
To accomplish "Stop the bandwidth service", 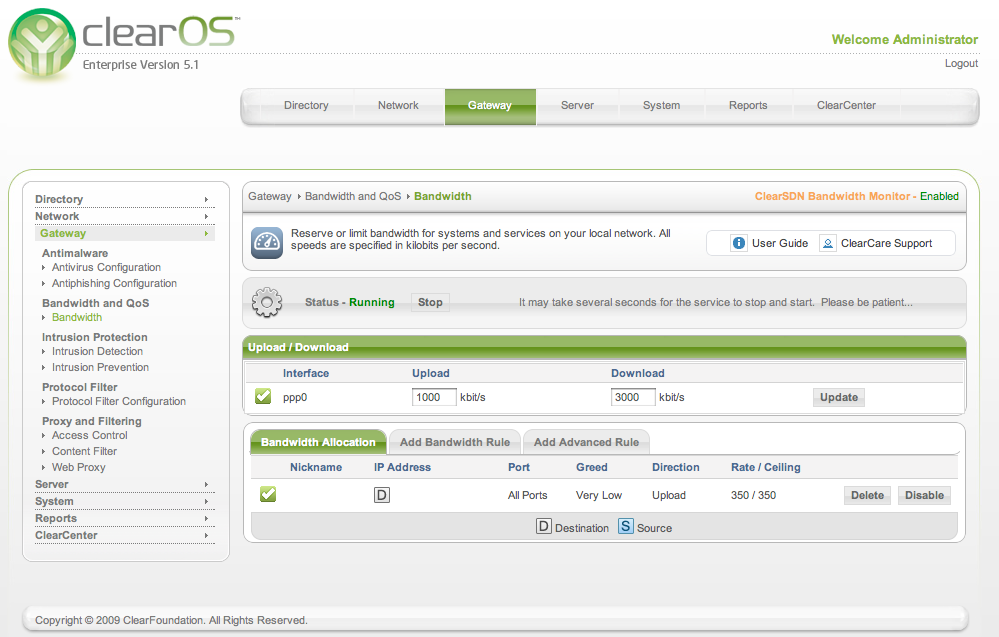I will (x=430, y=302).
